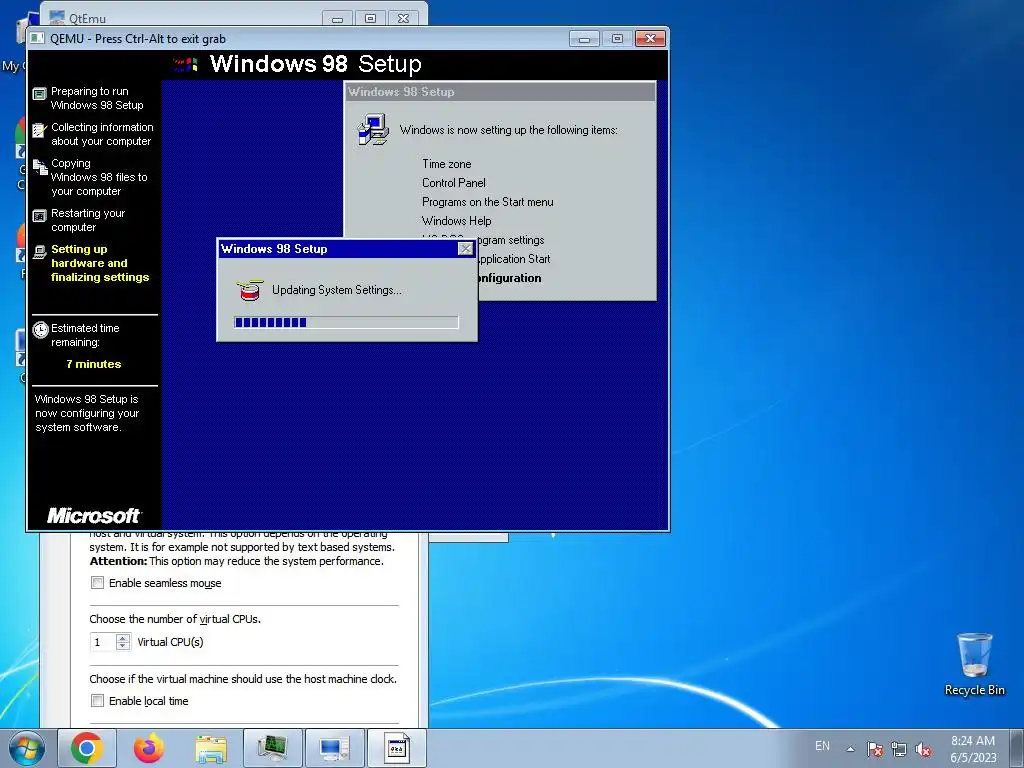Minimize the QEMU window
1024x768 pixels.
pyautogui.click(x=584, y=39)
